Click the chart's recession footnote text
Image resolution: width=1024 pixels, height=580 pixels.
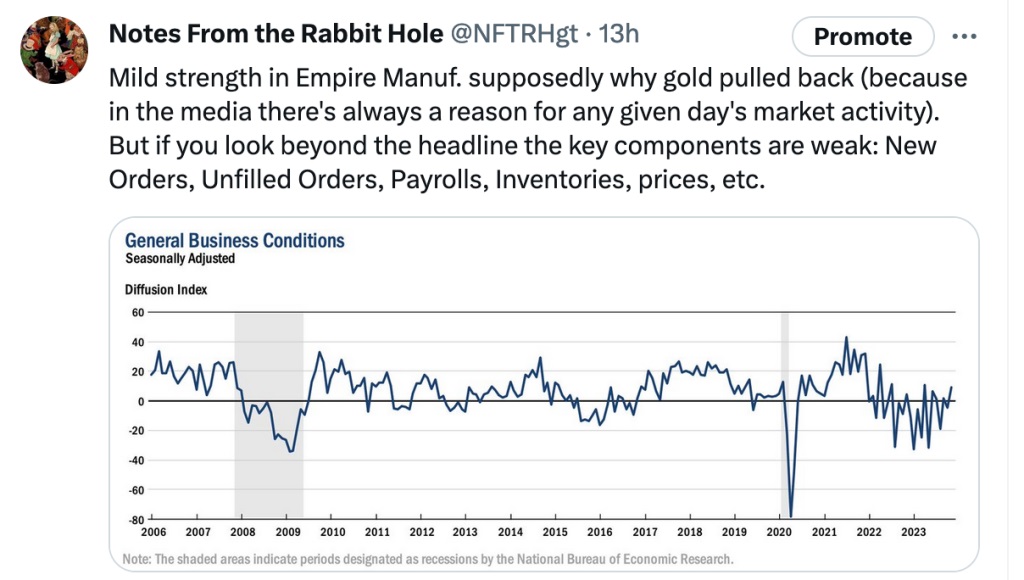[430, 558]
